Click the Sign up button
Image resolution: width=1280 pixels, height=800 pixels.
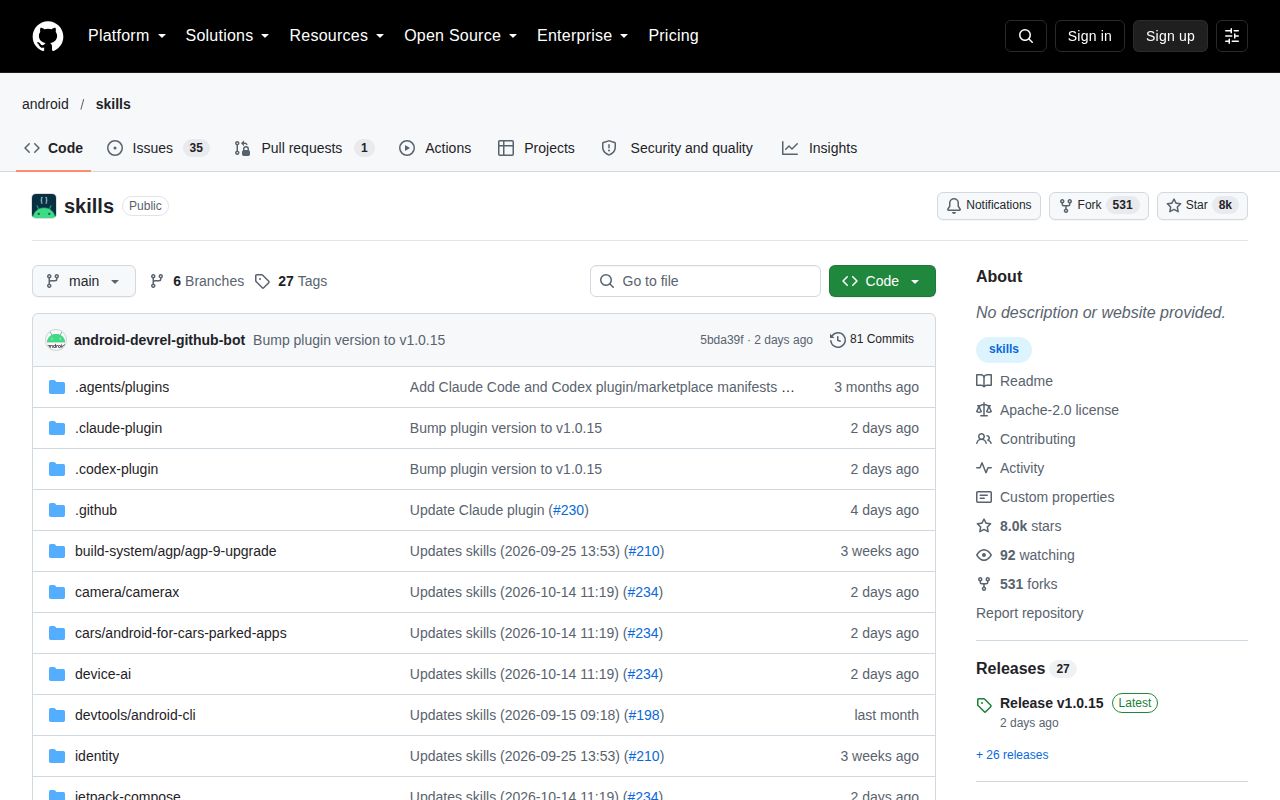click(x=1170, y=36)
